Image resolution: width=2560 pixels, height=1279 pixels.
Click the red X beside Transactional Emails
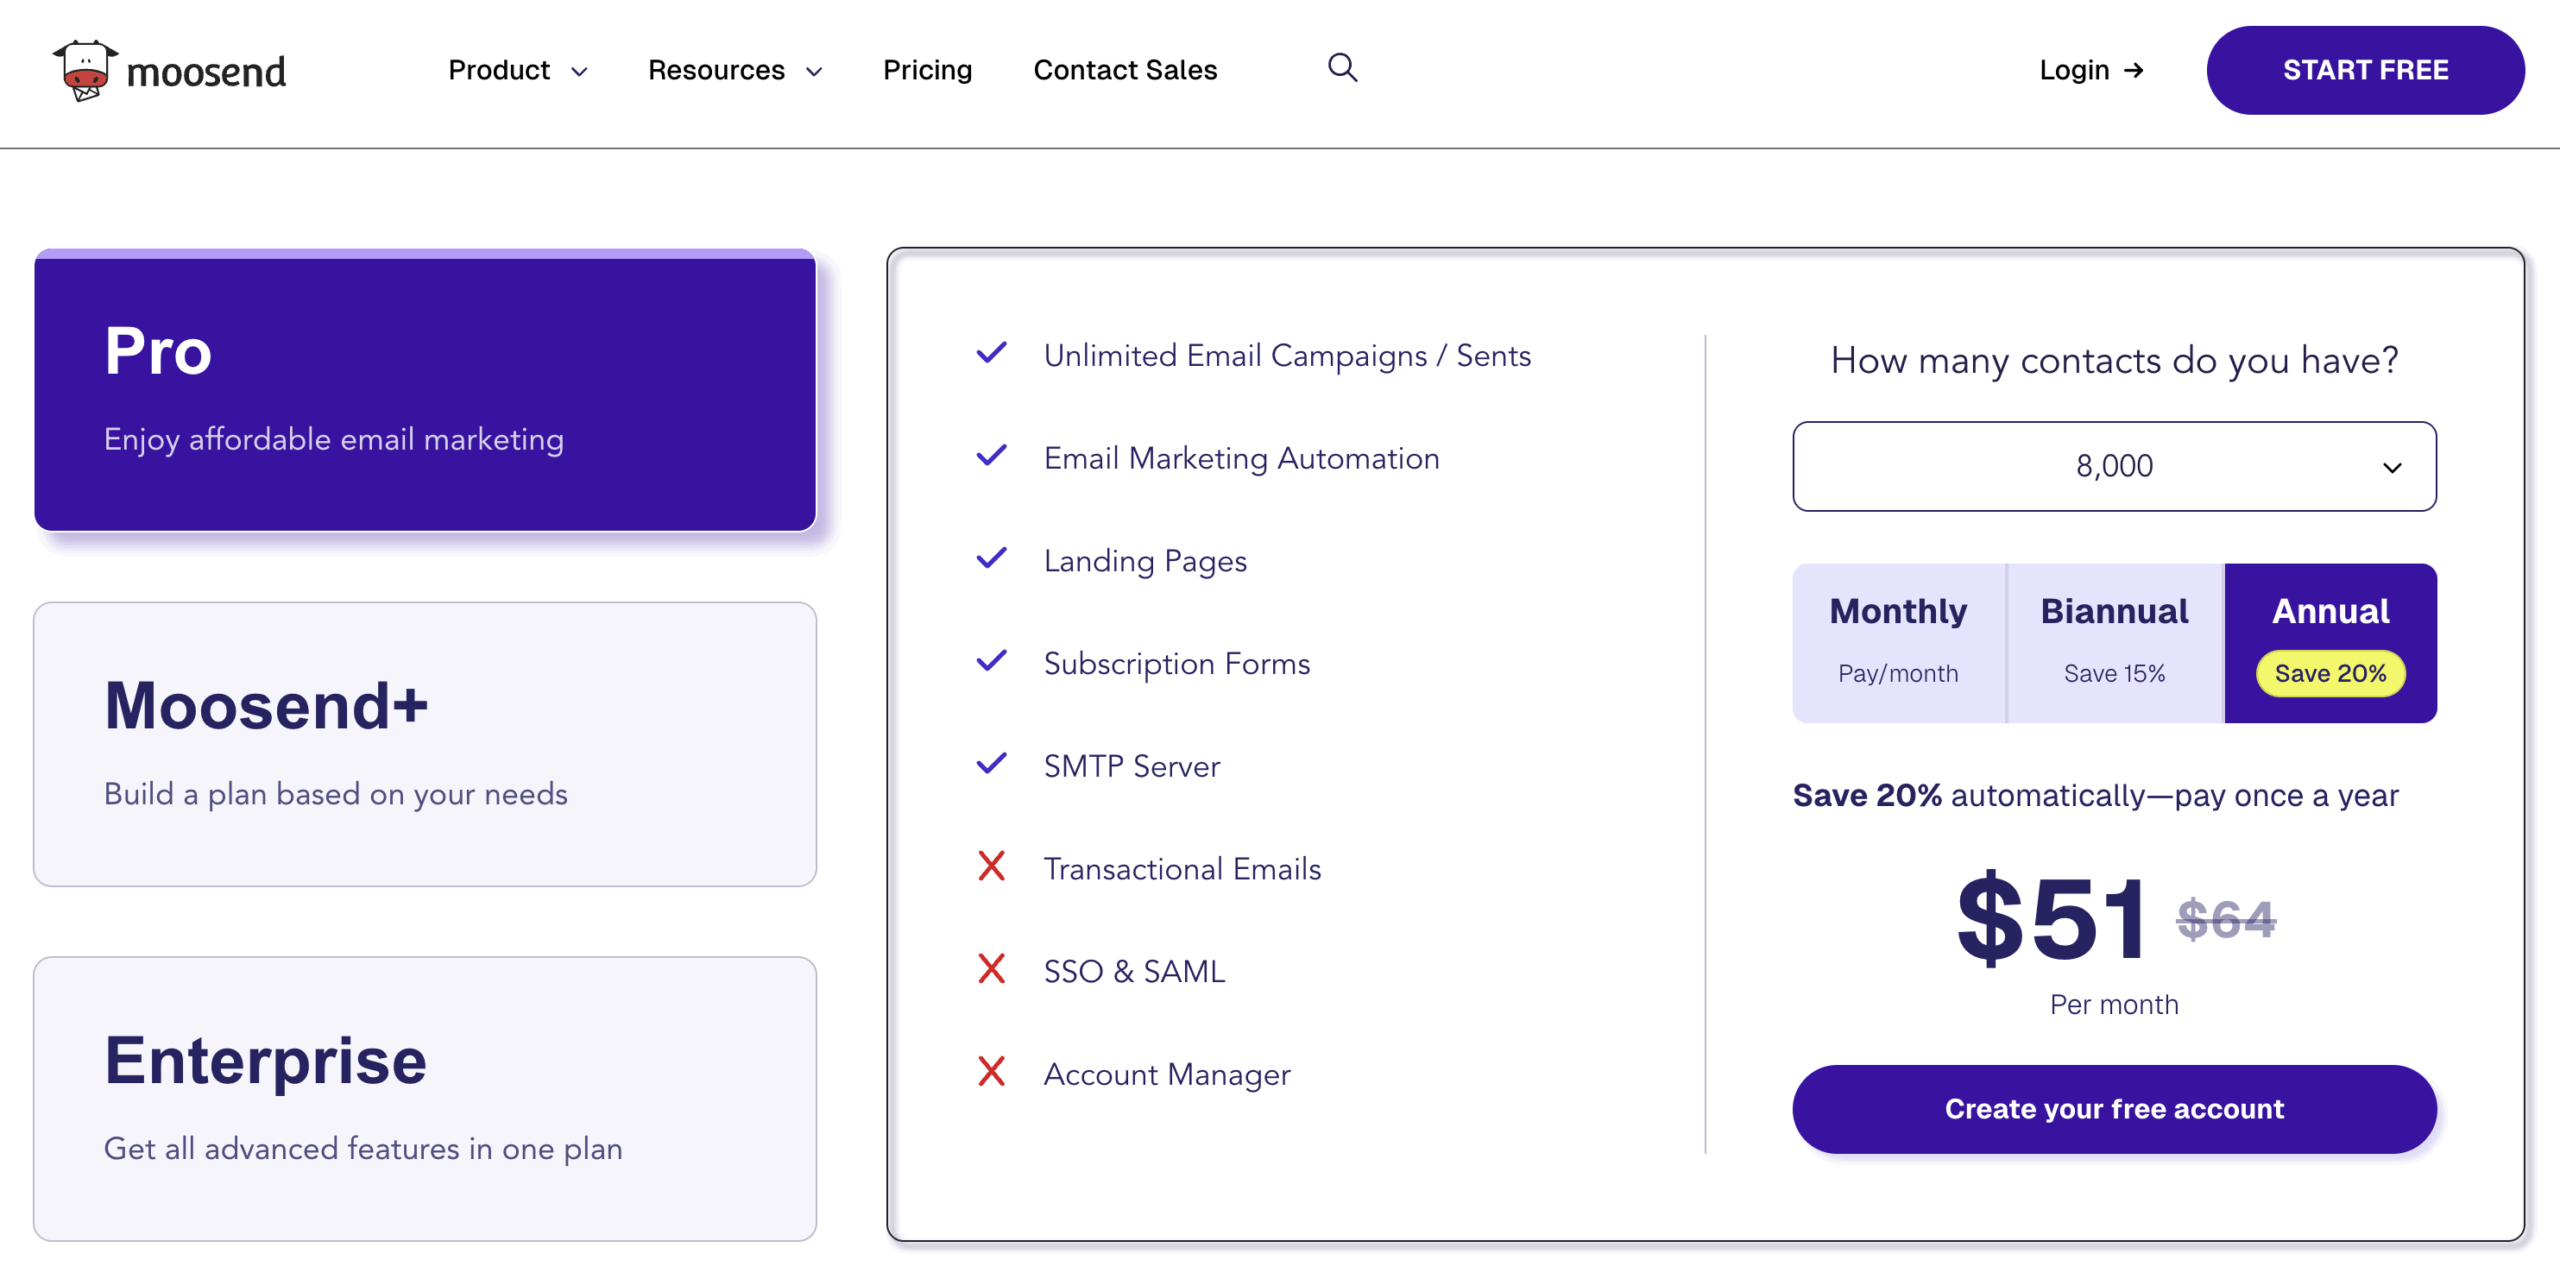(991, 866)
